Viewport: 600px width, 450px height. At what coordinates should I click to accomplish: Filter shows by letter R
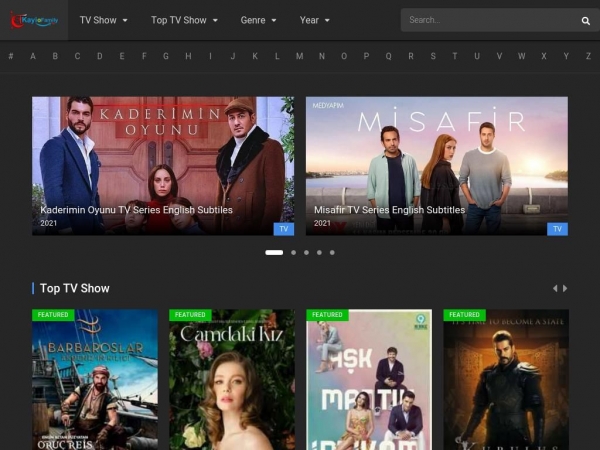pyautogui.click(x=411, y=56)
